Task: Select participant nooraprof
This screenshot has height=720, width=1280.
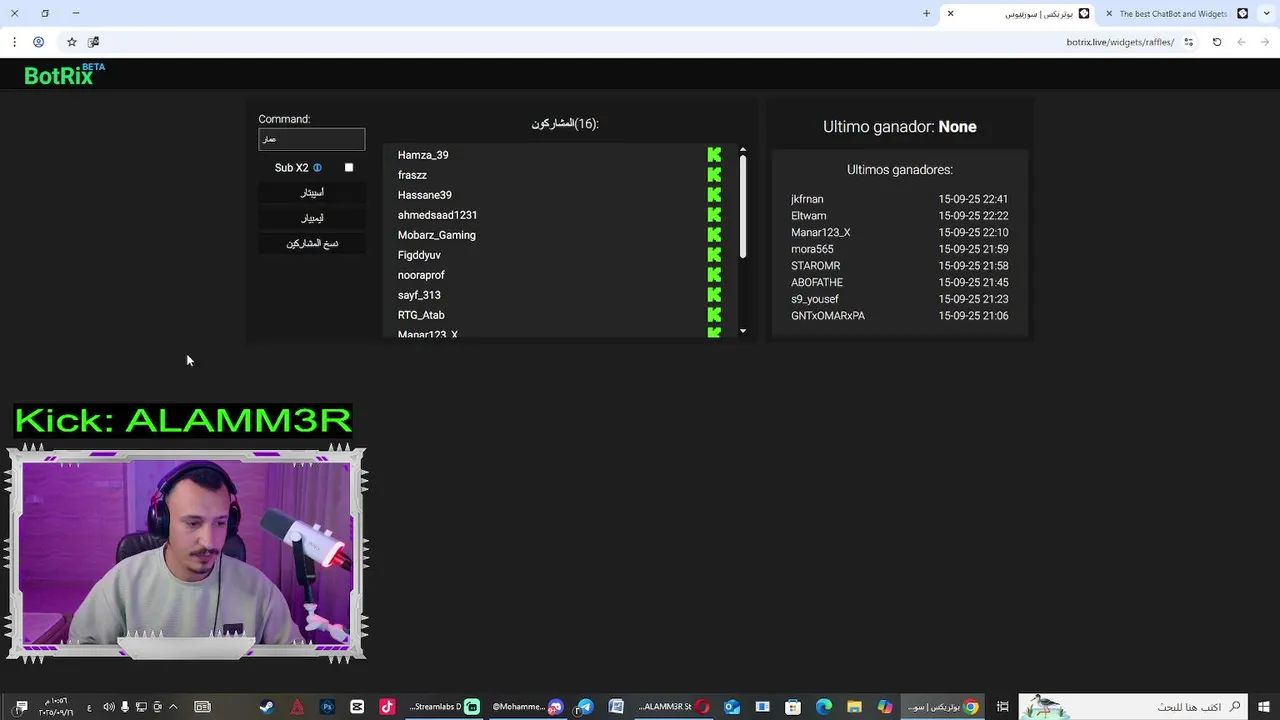Action: click(421, 275)
